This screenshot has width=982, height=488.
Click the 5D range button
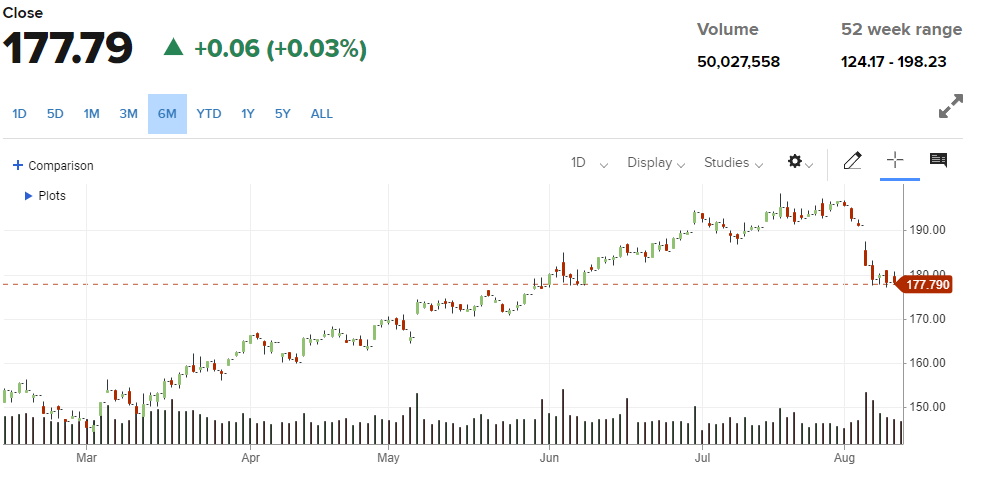(x=55, y=114)
